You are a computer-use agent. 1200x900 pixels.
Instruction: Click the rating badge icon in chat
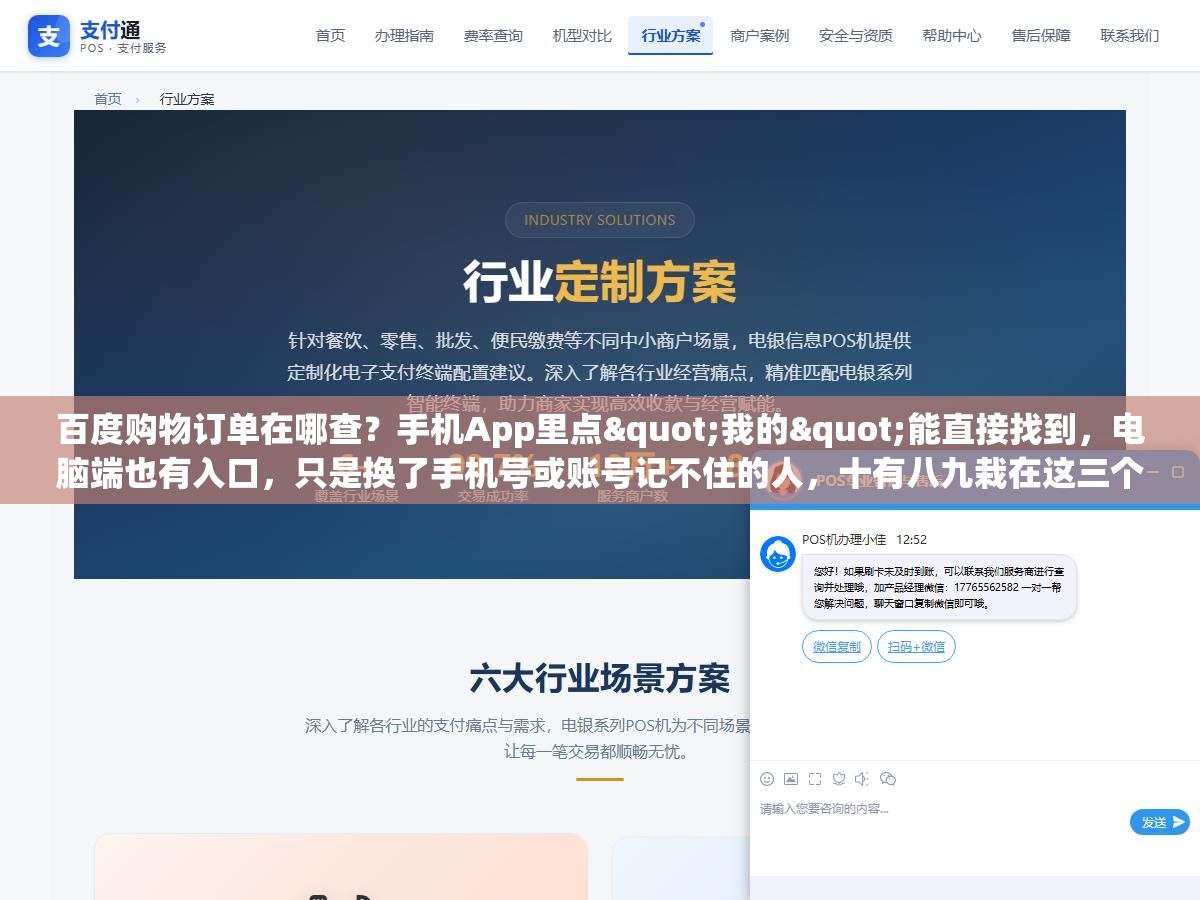click(839, 779)
